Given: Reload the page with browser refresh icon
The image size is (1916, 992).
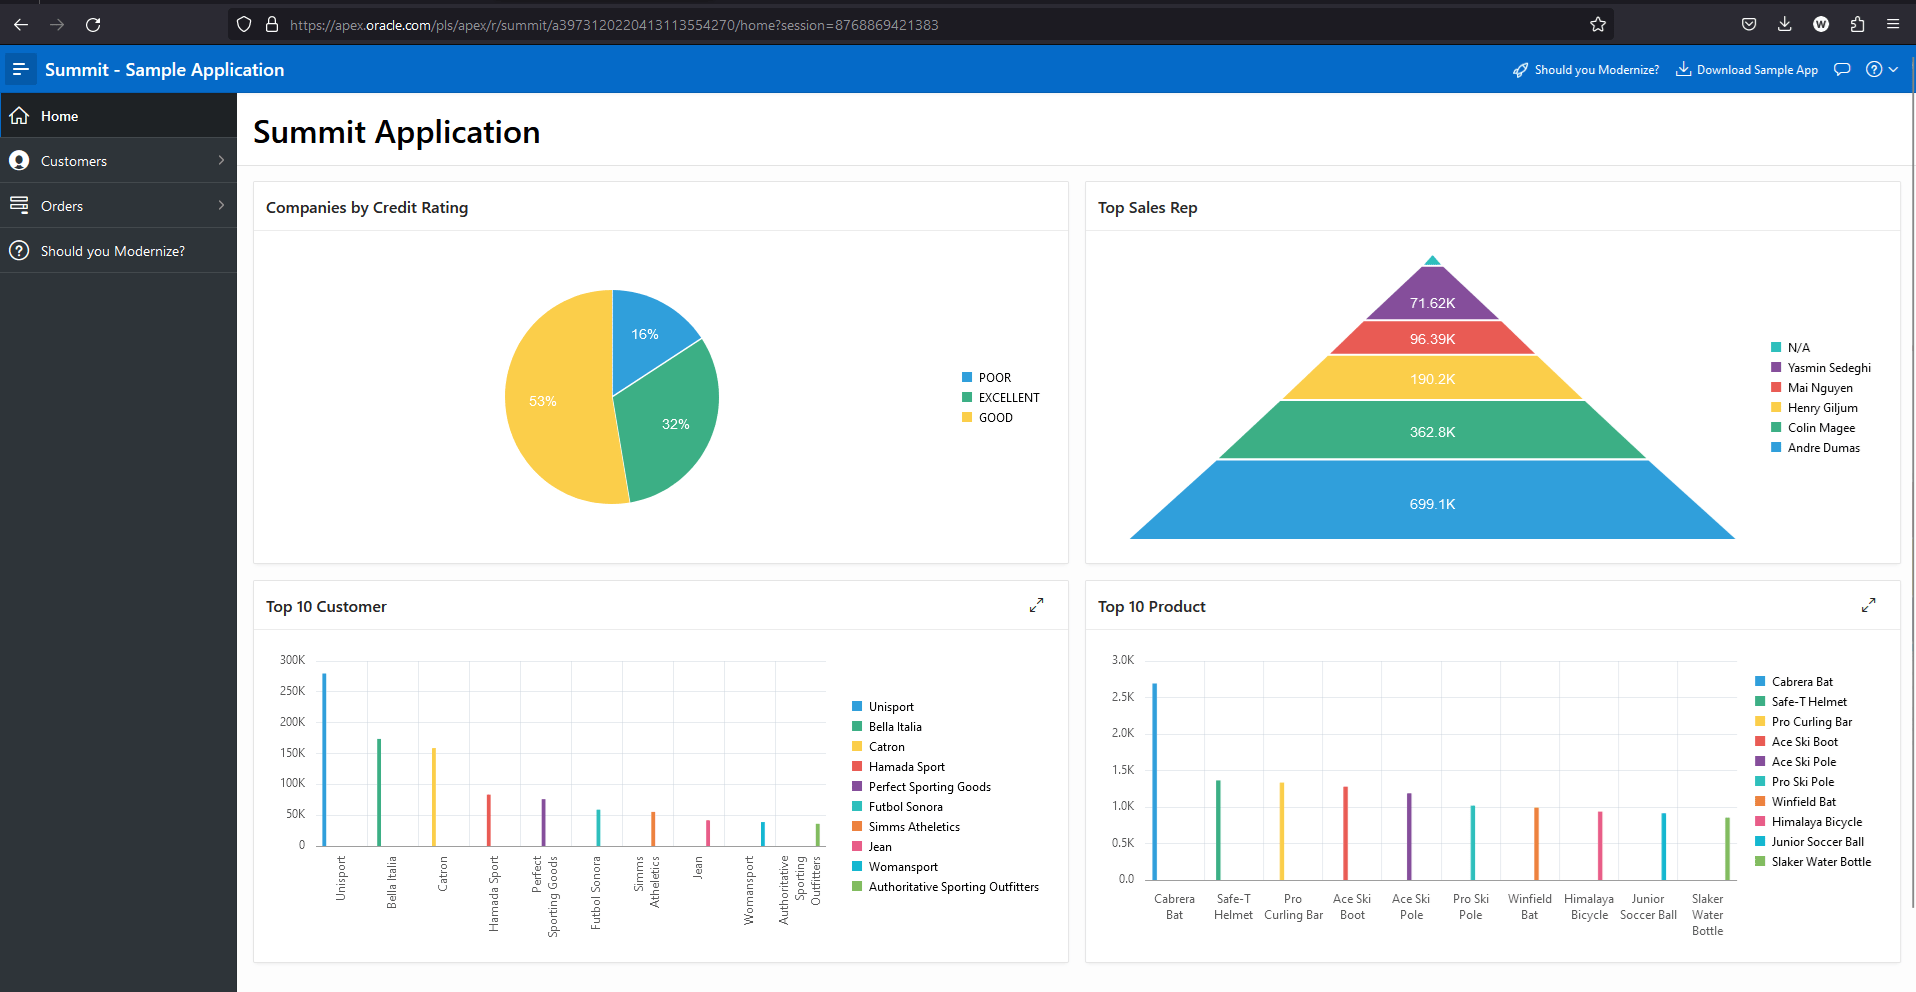Looking at the screenshot, I should click(x=93, y=24).
